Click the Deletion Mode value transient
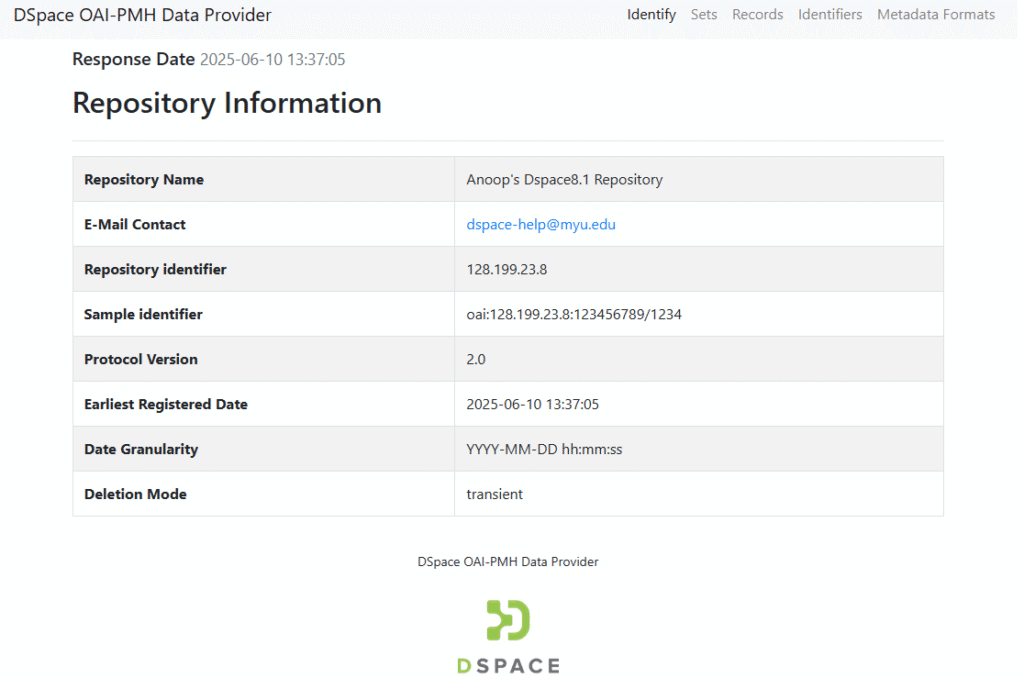The image size is (1024, 678). 494,494
